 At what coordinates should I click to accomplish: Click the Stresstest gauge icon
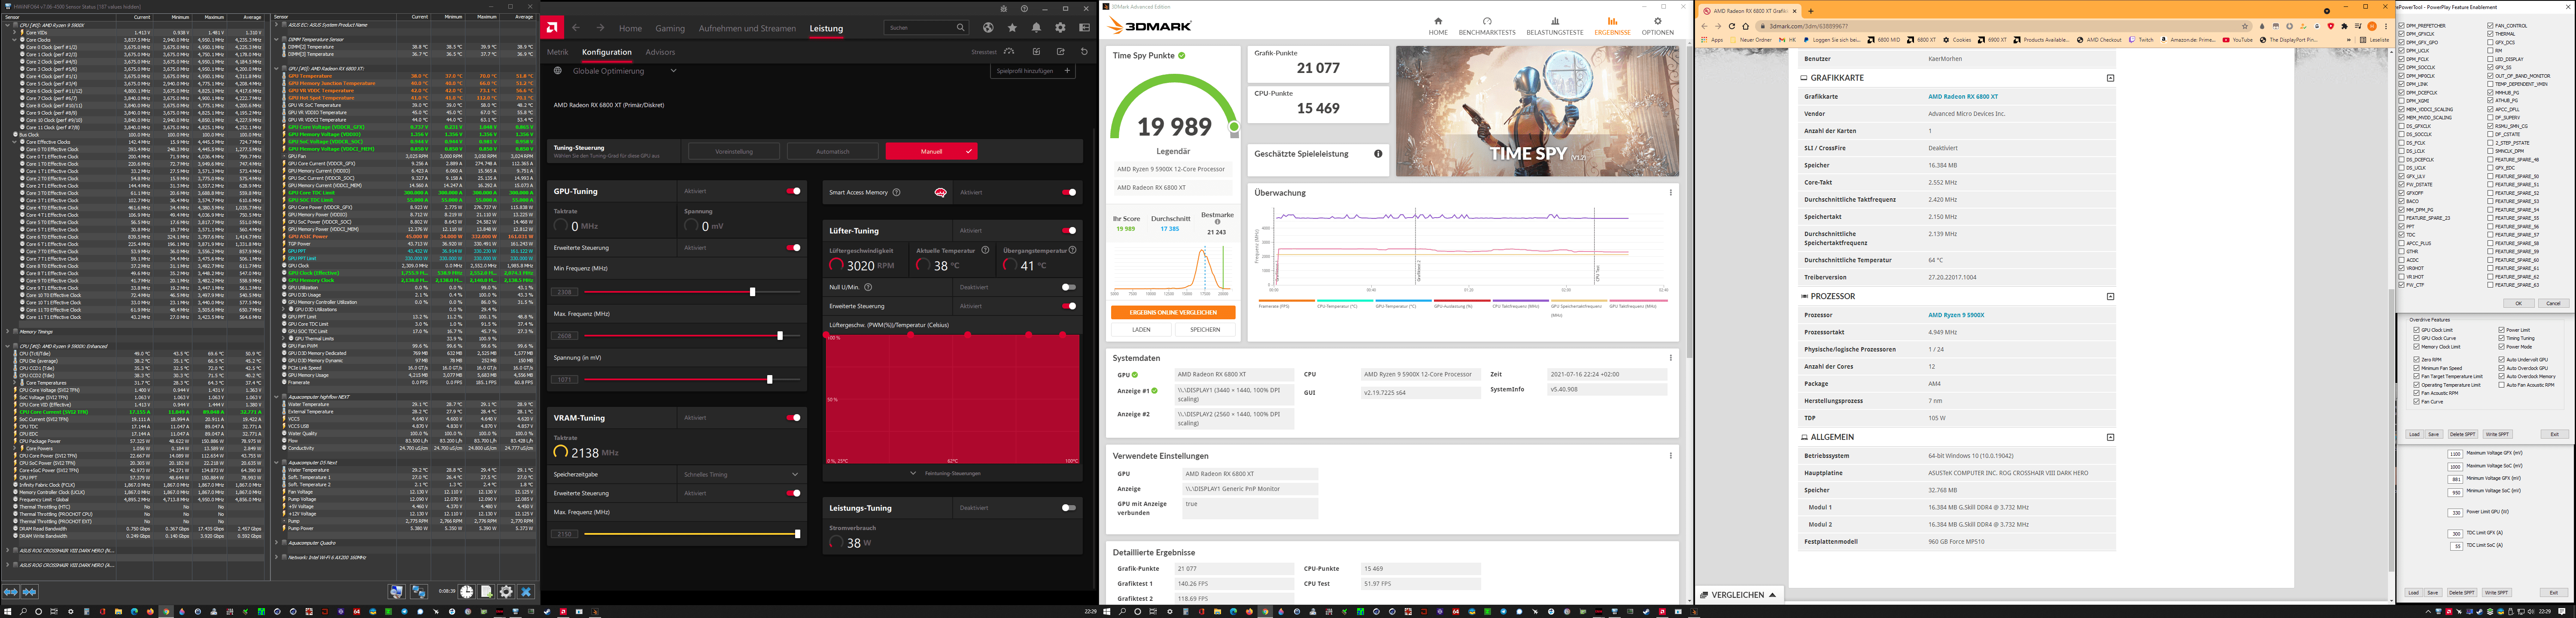click(x=1009, y=51)
